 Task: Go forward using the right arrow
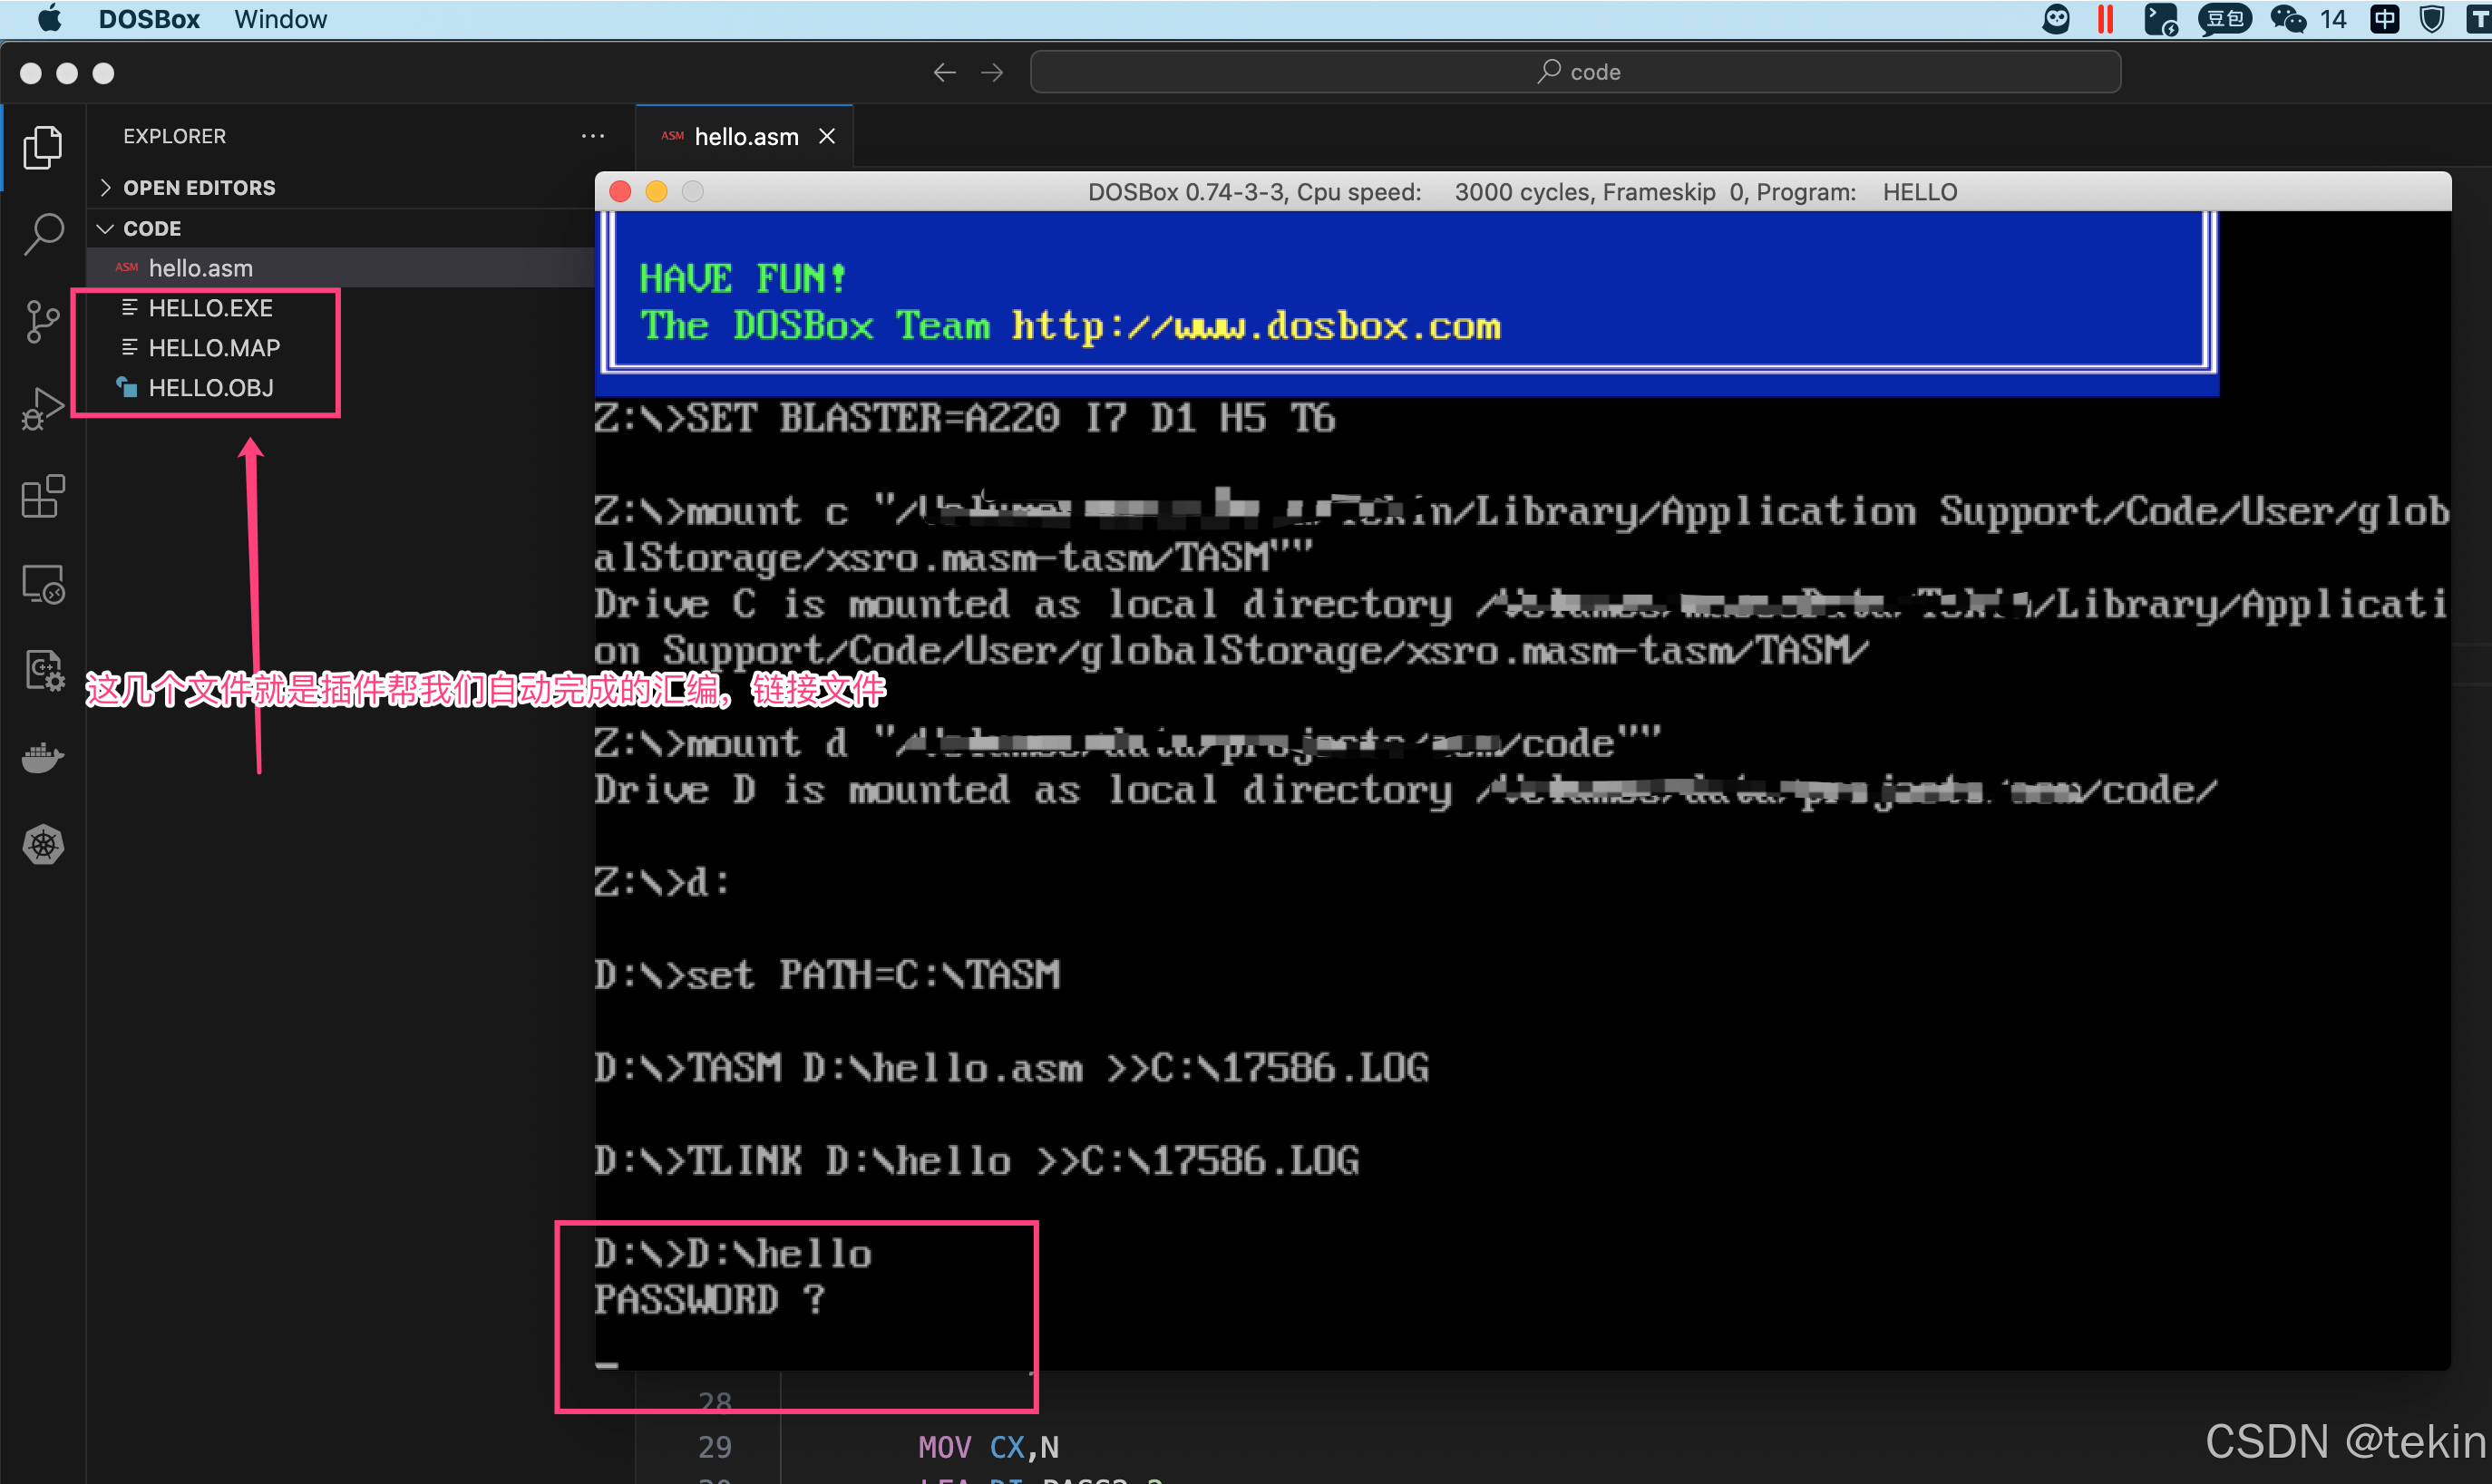coord(992,72)
